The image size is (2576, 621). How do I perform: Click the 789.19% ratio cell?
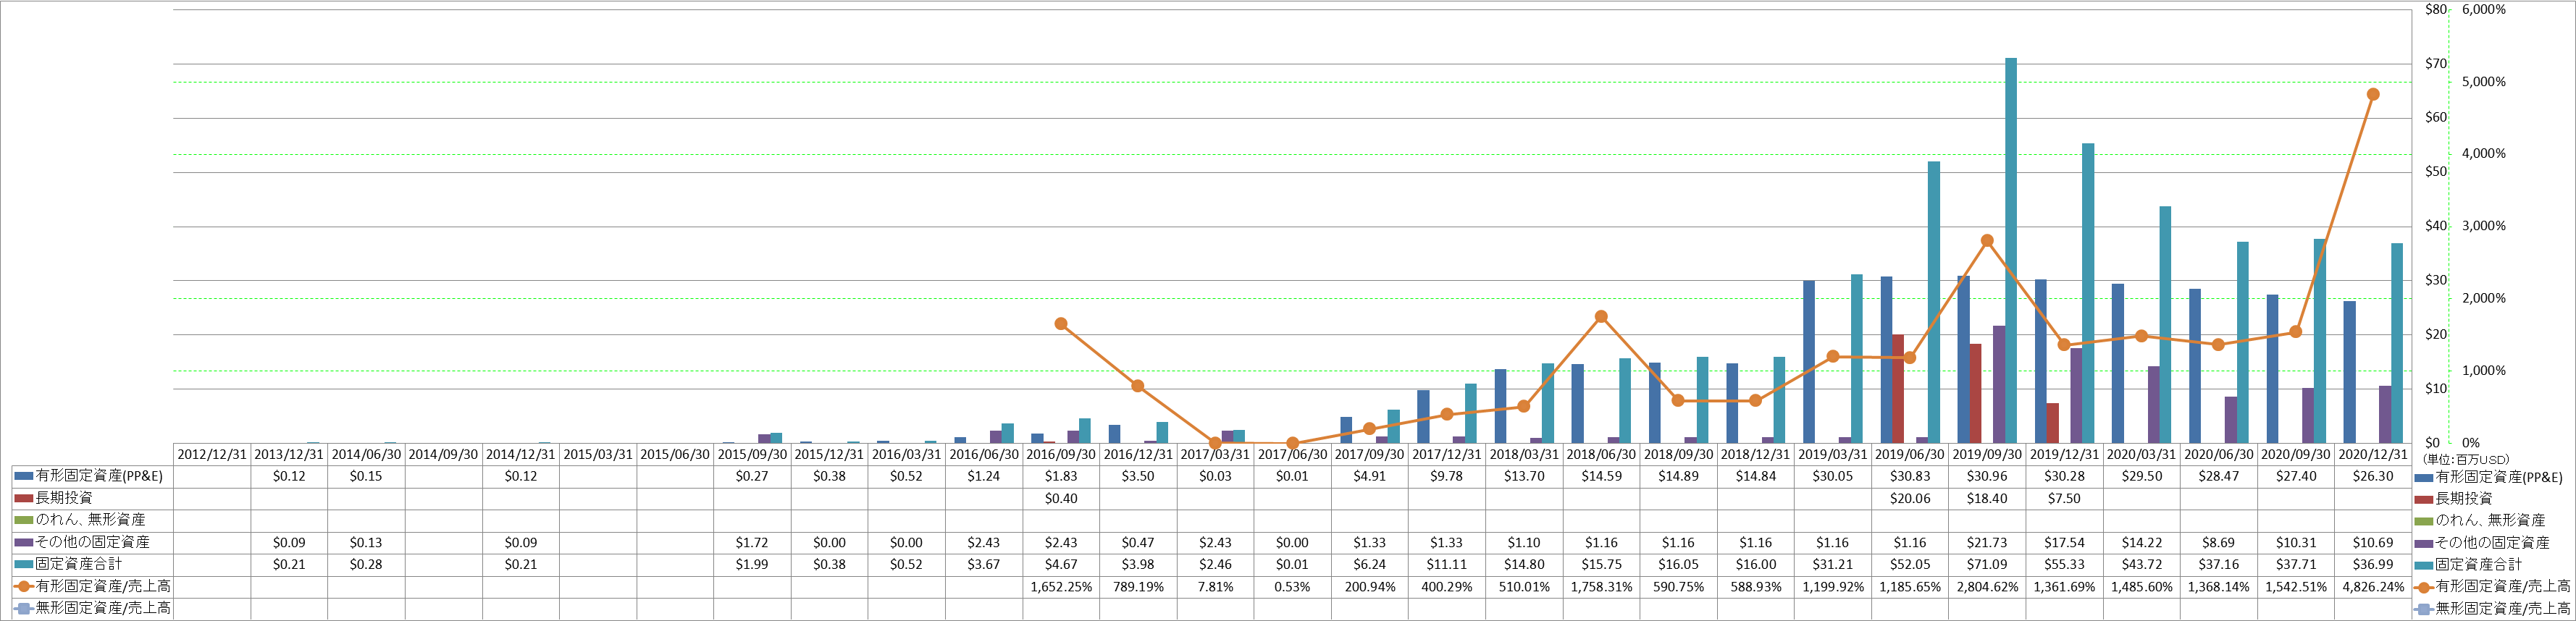[1138, 586]
